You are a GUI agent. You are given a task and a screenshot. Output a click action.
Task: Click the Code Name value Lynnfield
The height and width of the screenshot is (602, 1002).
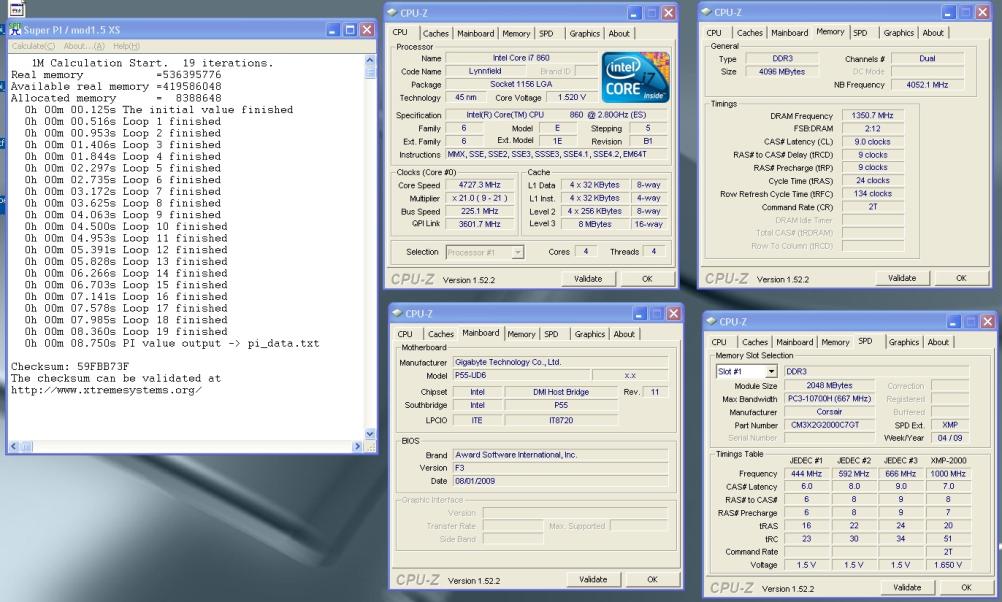click(485, 71)
